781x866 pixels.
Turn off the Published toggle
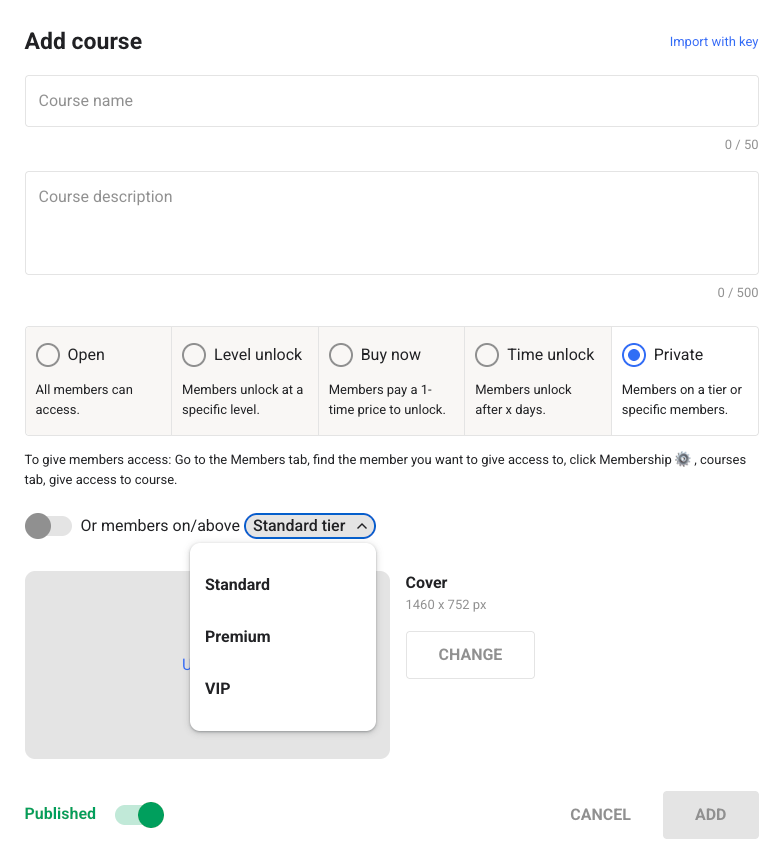coord(139,815)
